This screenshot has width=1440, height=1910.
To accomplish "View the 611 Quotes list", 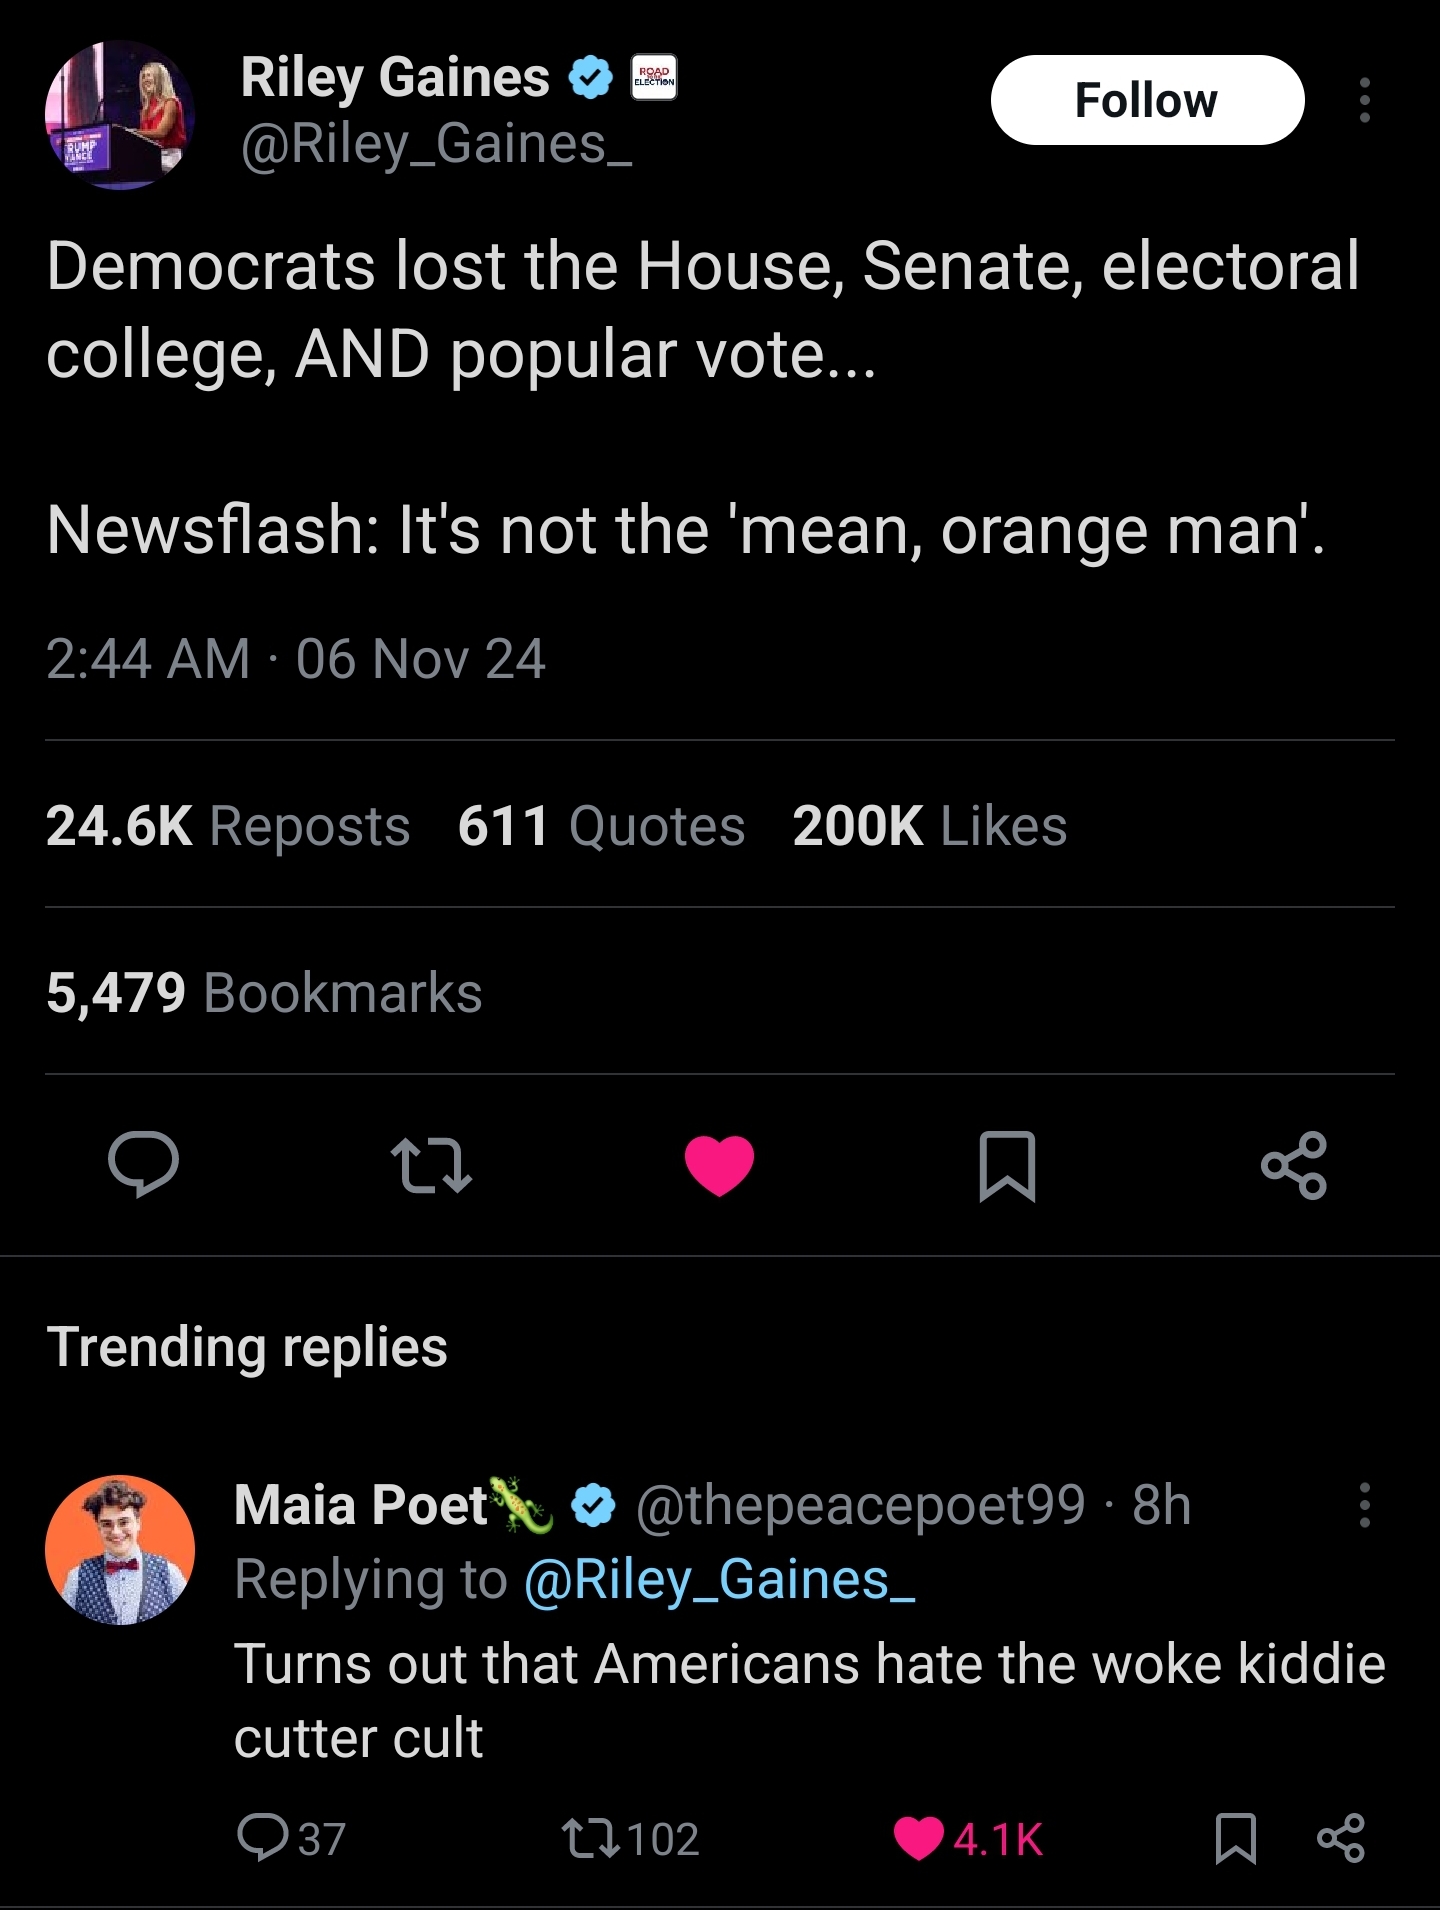I will pyautogui.click(x=601, y=826).
